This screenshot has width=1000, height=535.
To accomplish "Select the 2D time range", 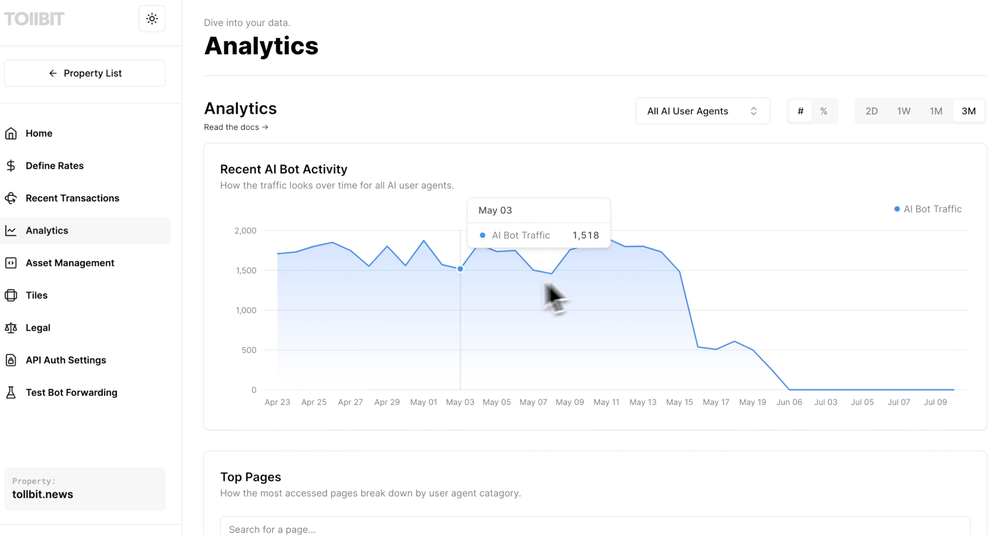I will click(872, 111).
